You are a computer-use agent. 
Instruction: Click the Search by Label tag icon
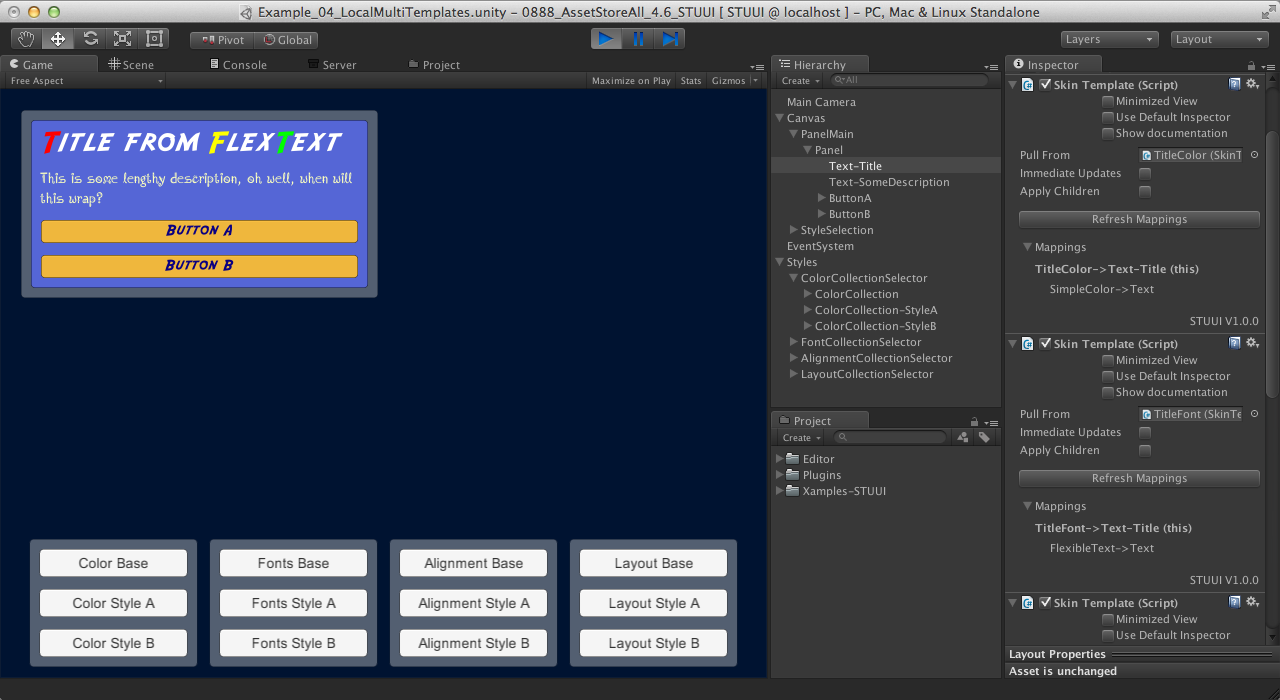[x=984, y=437]
